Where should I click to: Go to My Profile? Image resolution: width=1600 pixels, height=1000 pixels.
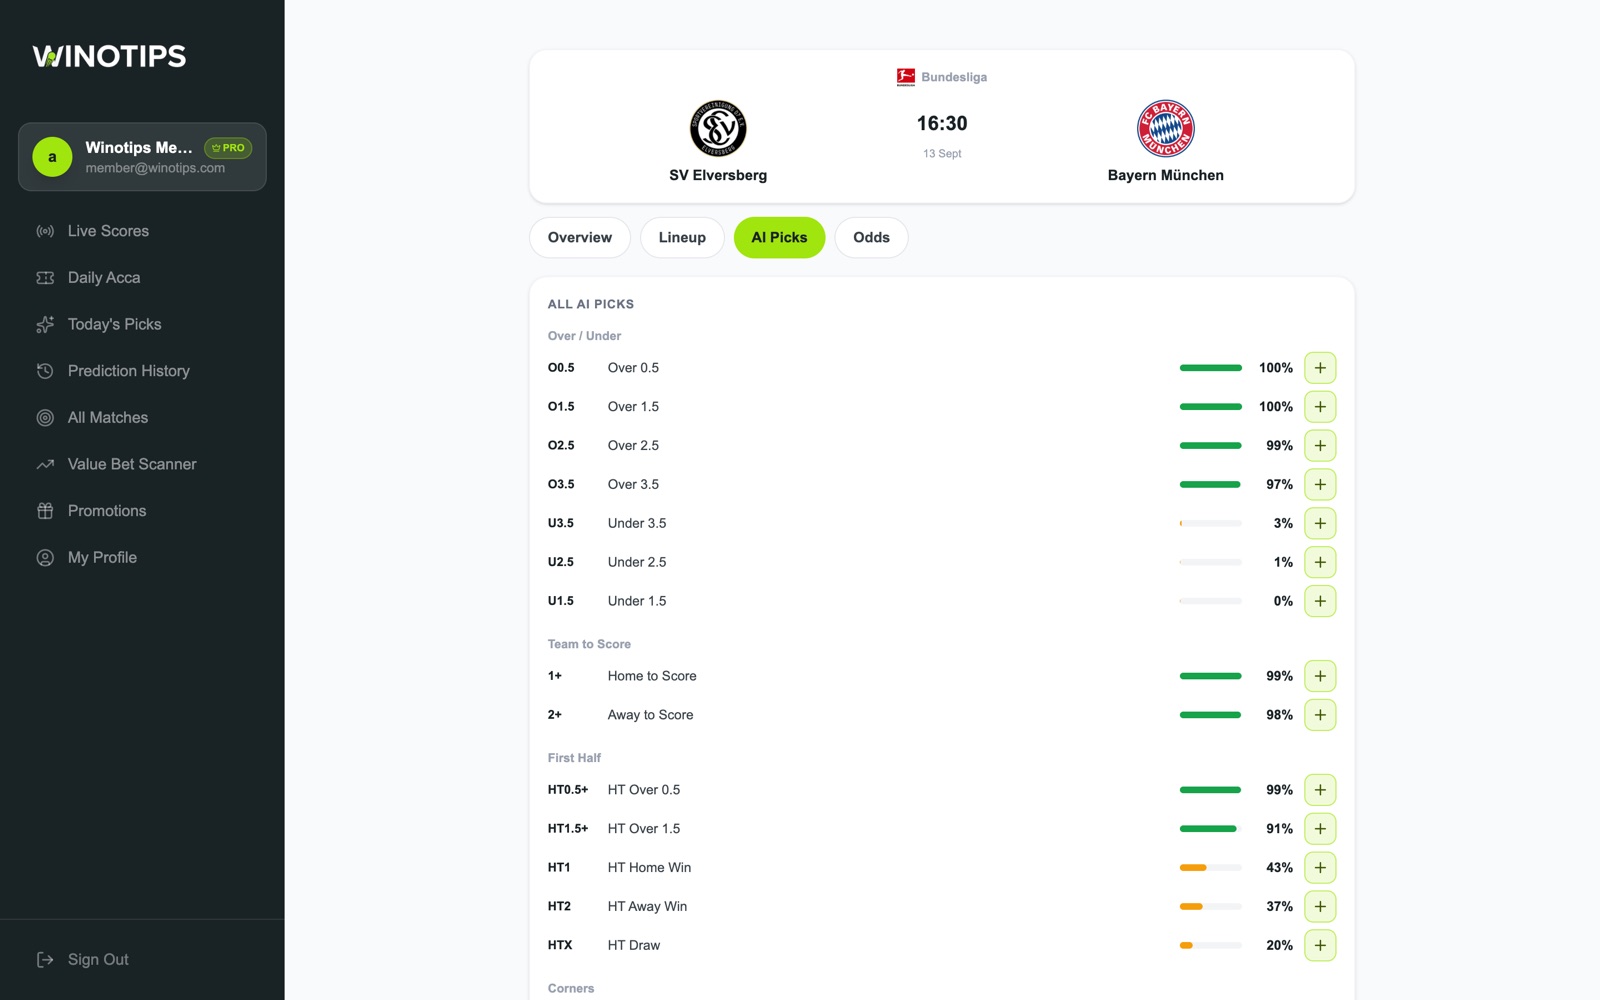[x=142, y=558]
